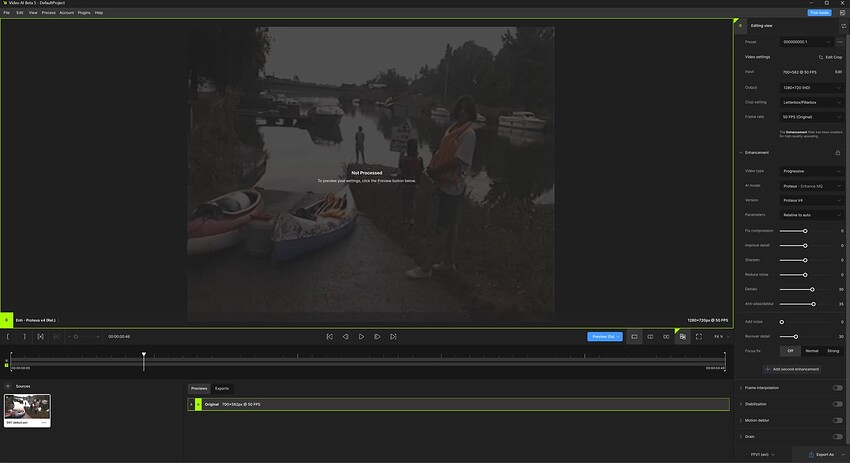850x463 pixels.
Task: Enter fullscreen preview mode
Action: pos(698,337)
